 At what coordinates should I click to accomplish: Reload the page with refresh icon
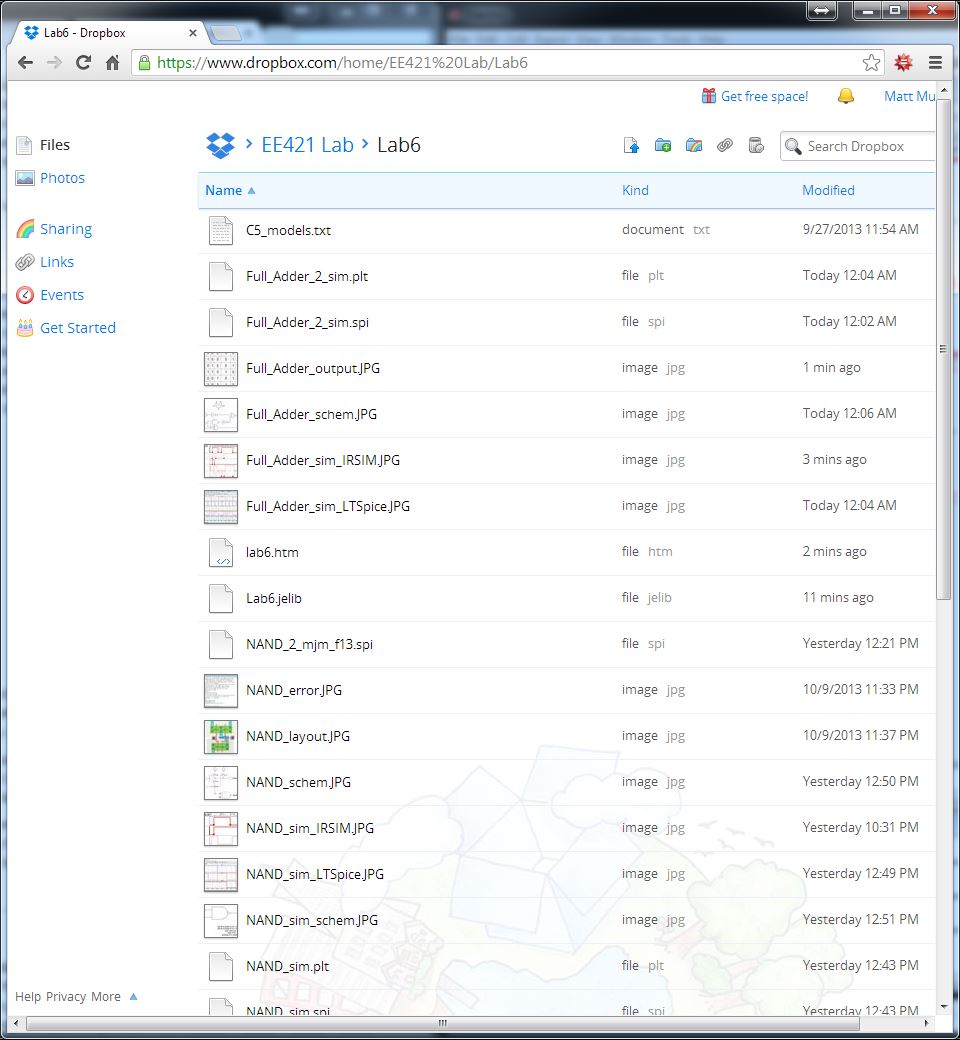84,63
